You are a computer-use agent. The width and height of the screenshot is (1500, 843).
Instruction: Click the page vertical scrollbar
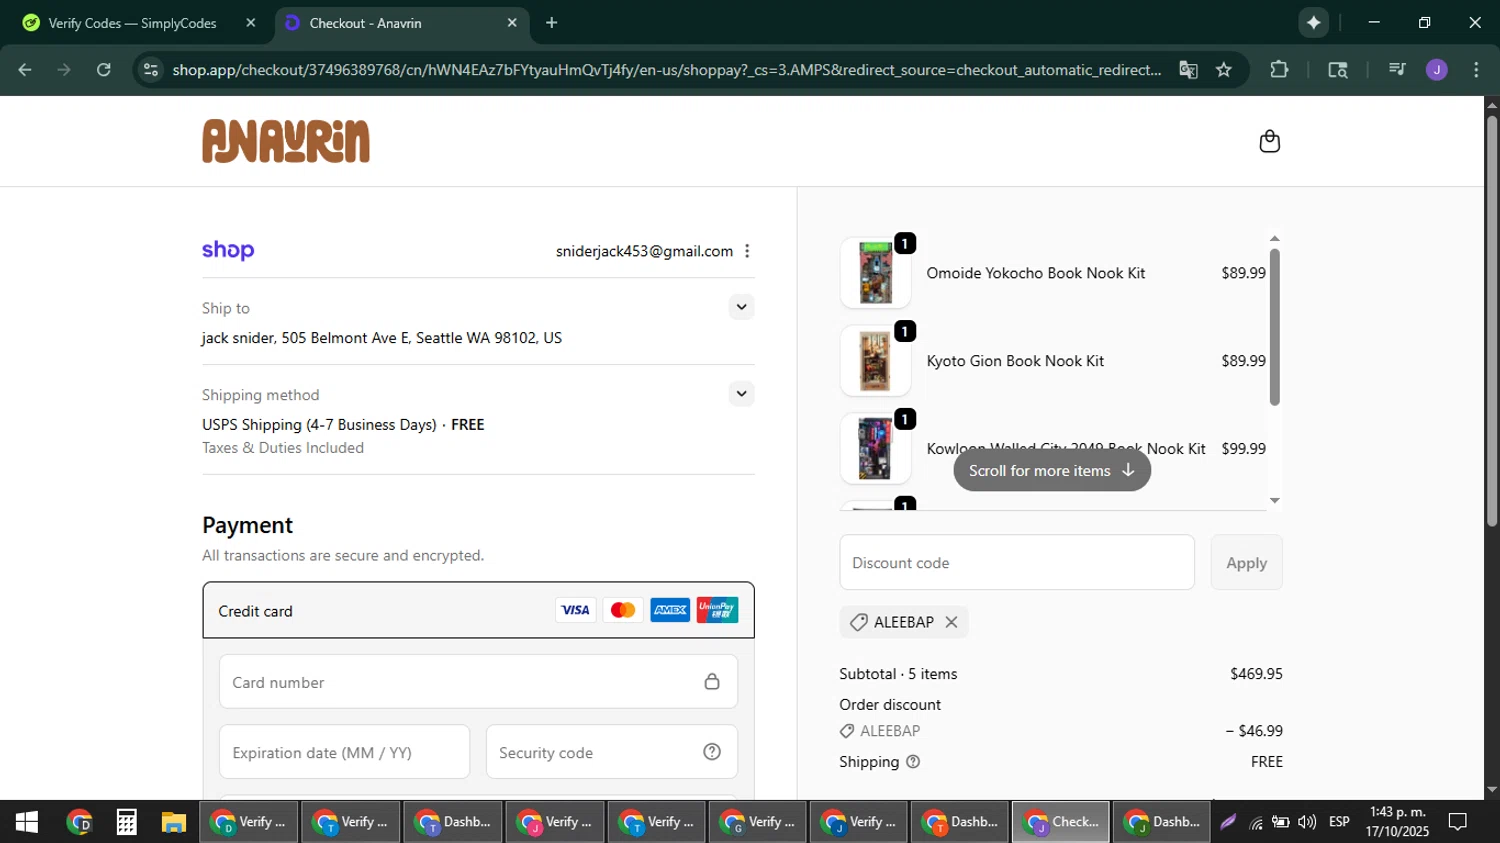click(1492, 320)
